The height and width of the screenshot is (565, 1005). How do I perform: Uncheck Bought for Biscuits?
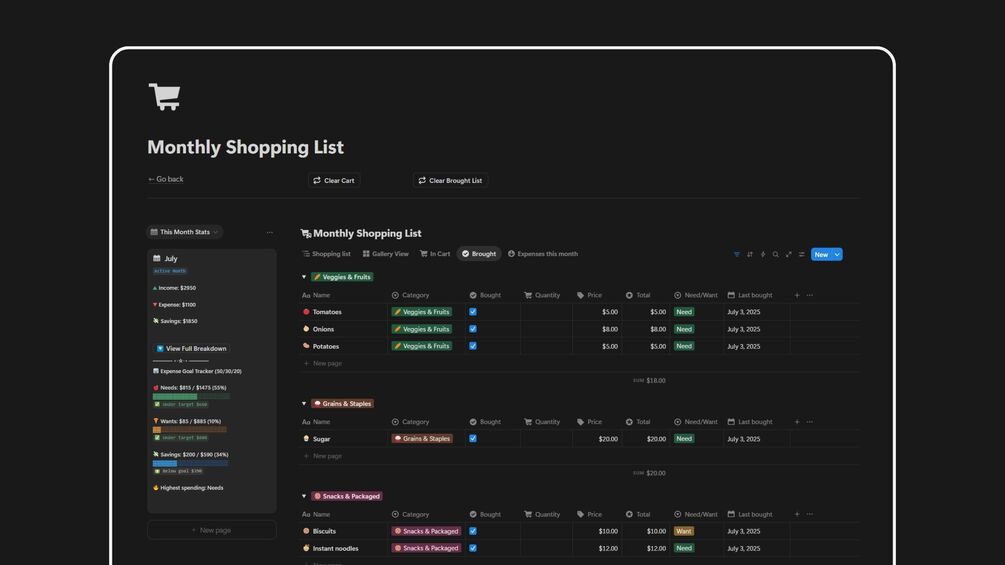pos(473,531)
